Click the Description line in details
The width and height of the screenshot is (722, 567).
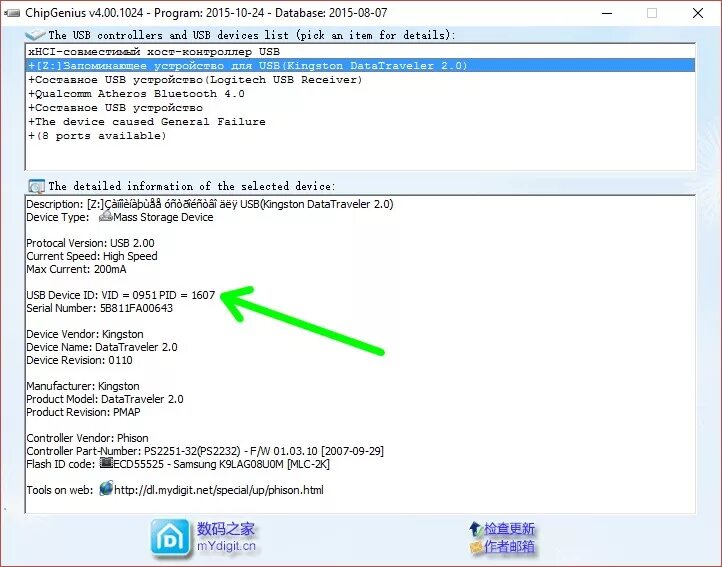click(x=210, y=204)
